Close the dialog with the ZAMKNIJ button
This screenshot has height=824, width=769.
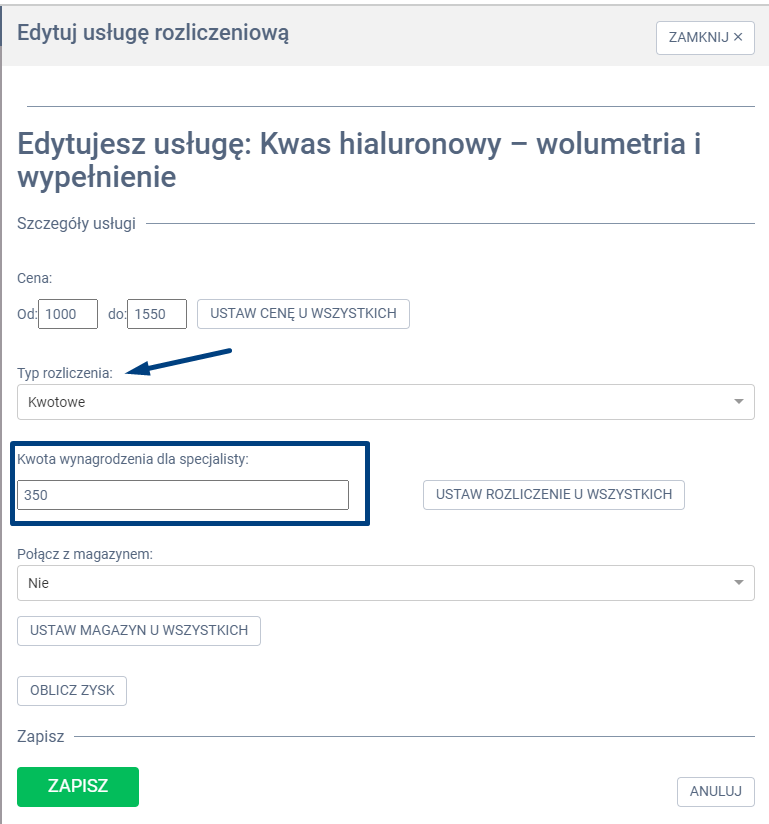tap(705, 37)
